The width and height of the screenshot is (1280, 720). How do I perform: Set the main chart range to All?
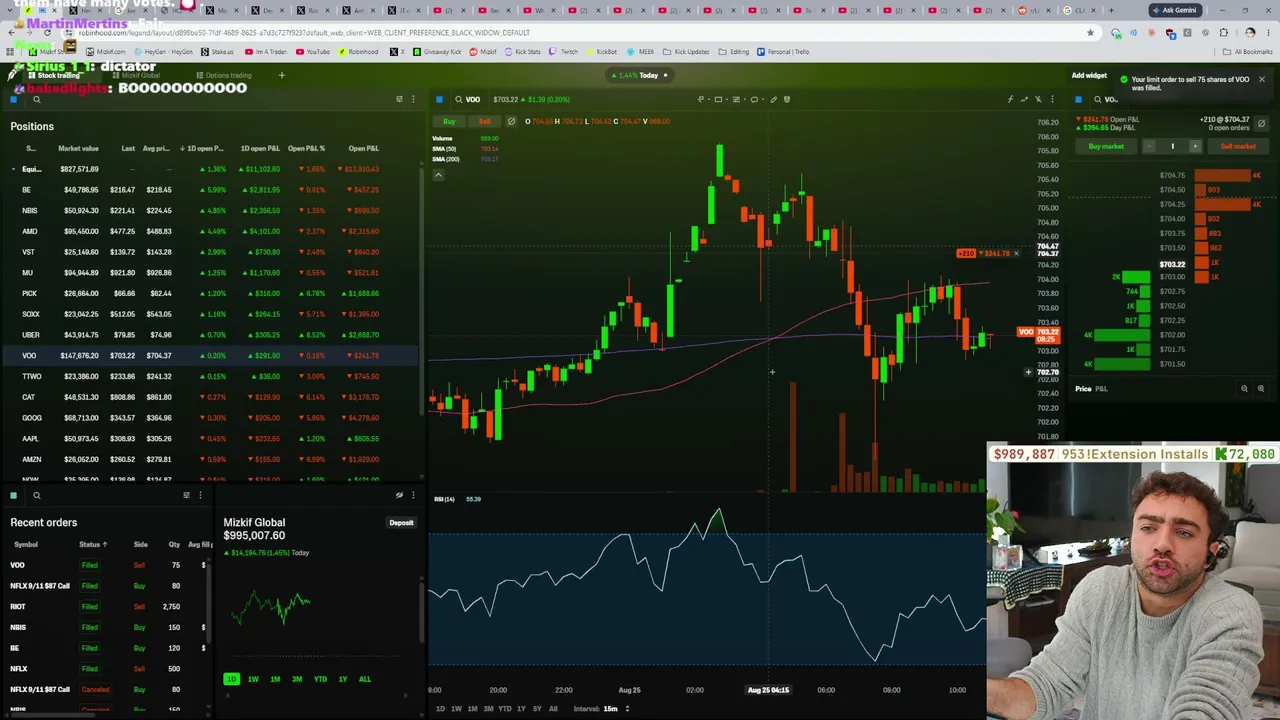click(553, 709)
